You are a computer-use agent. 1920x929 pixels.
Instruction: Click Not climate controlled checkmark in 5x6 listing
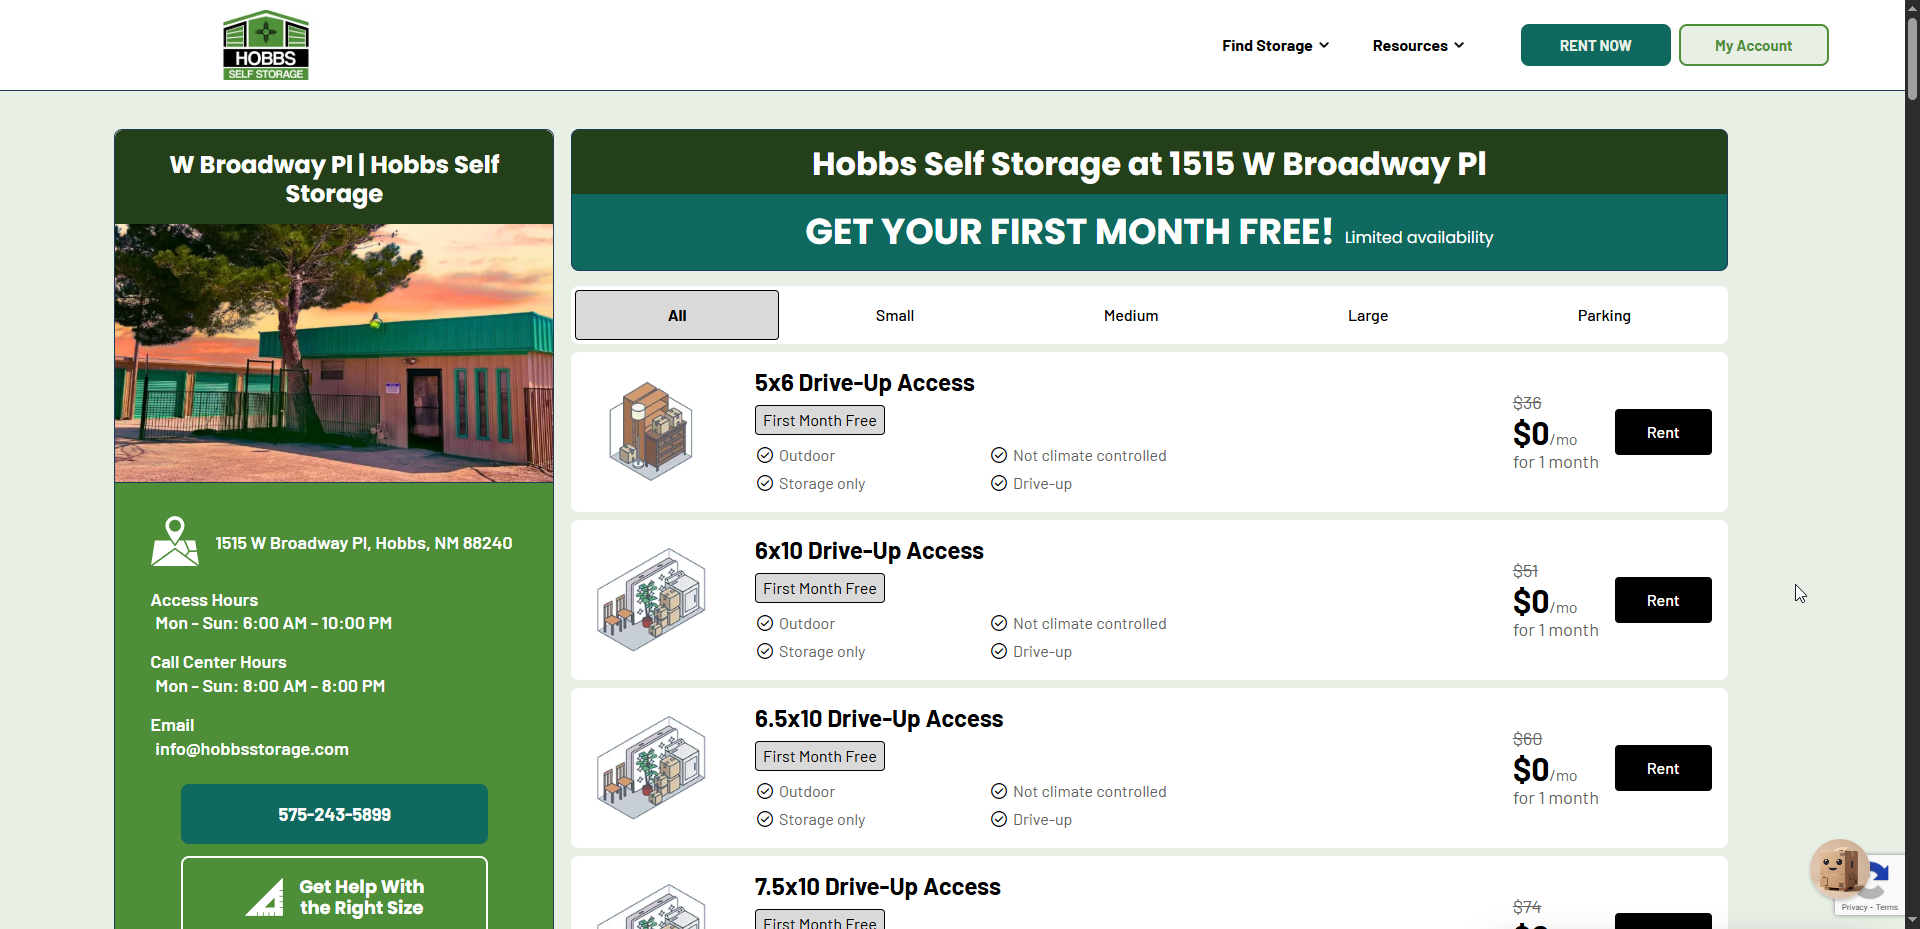click(x=999, y=456)
